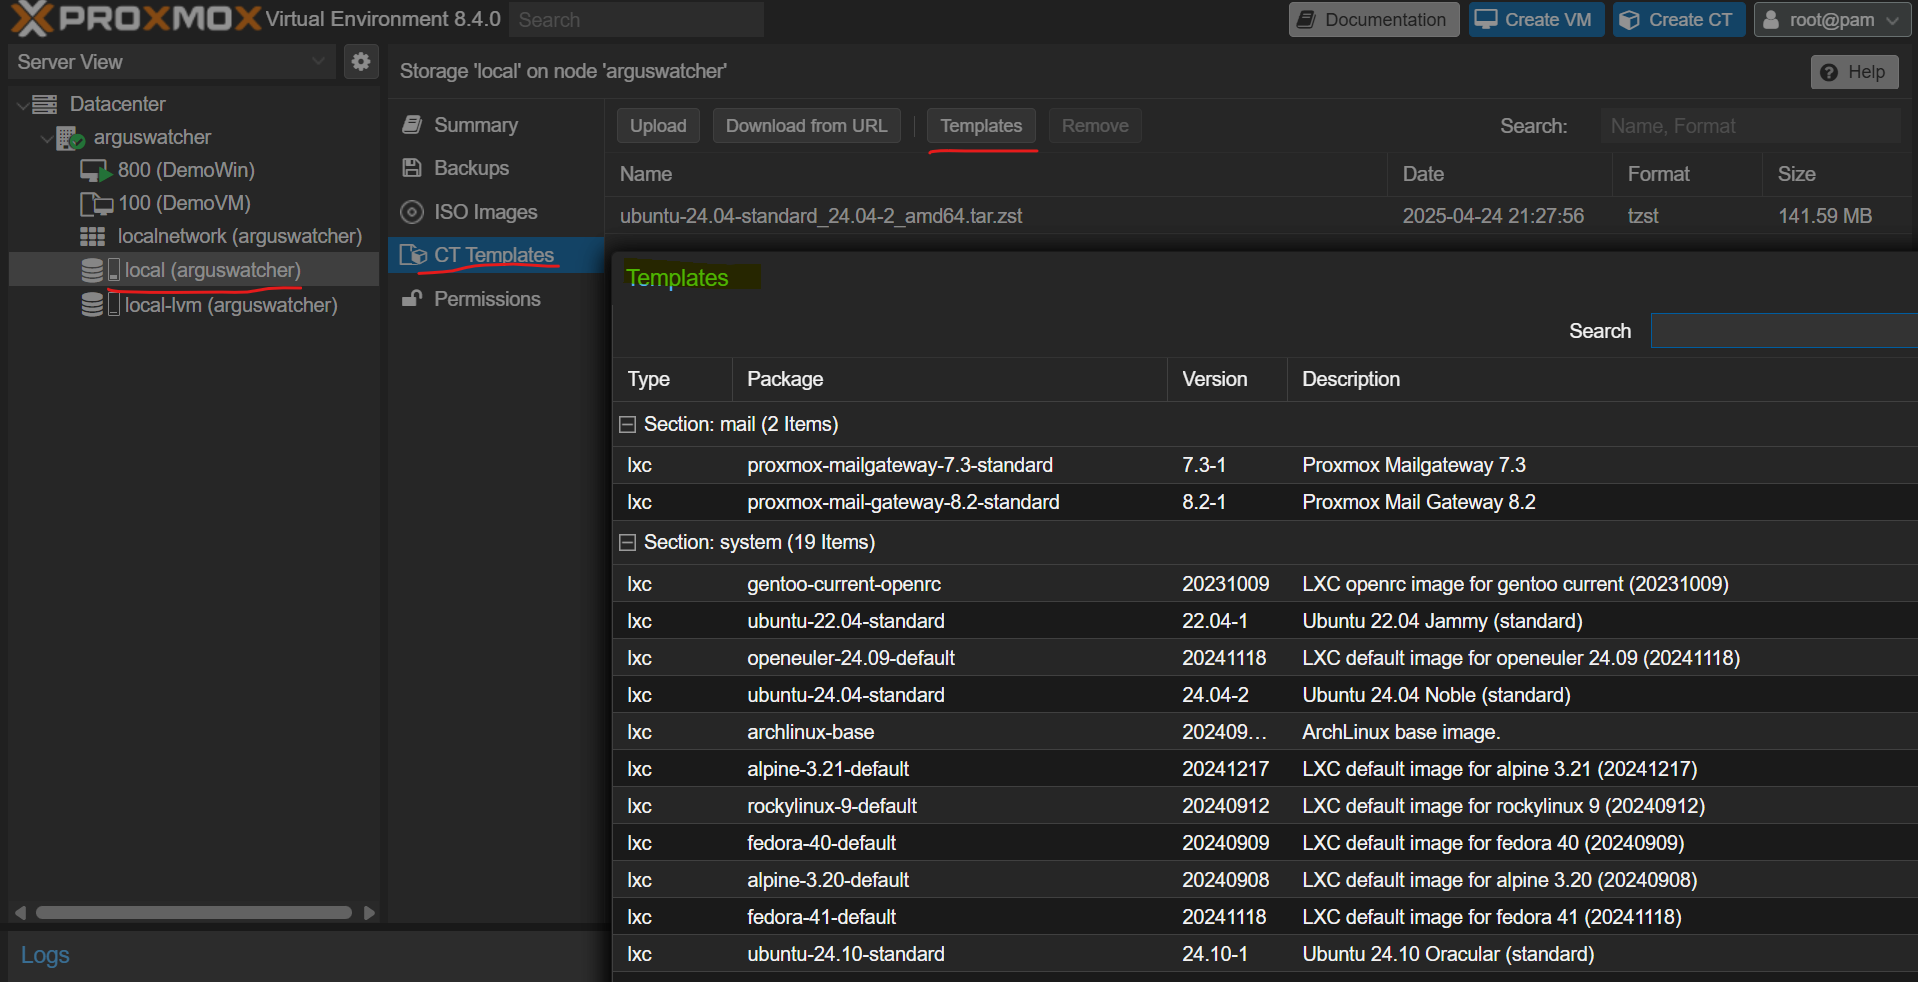
Task: Focus the Name, Format search field
Action: coord(1750,126)
